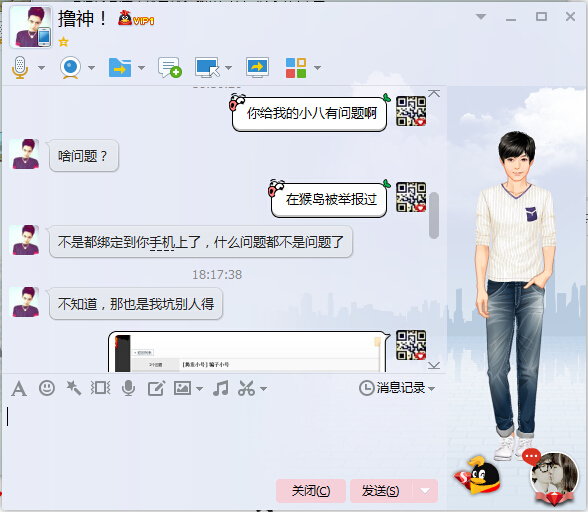
Task: Click message 不知道，那也是我坑别人得
Action: [136, 304]
